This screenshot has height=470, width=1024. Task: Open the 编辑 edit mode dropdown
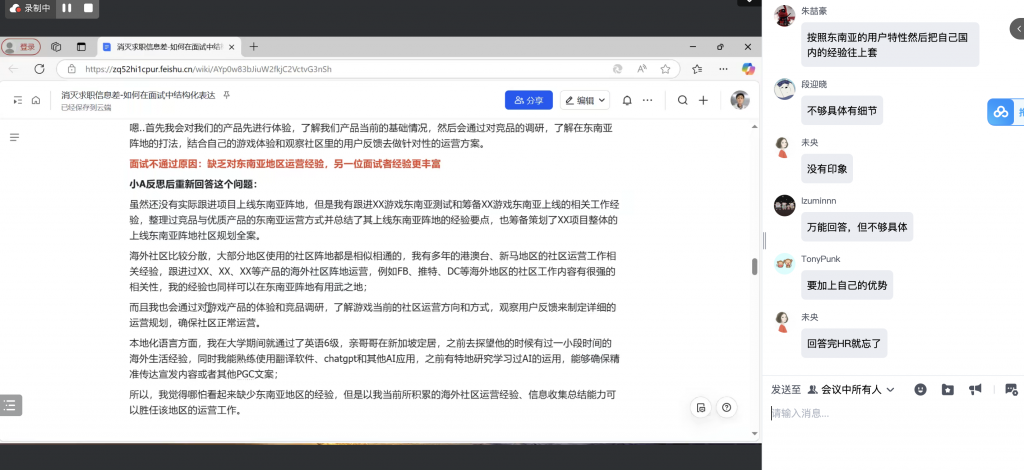[584, 100]
